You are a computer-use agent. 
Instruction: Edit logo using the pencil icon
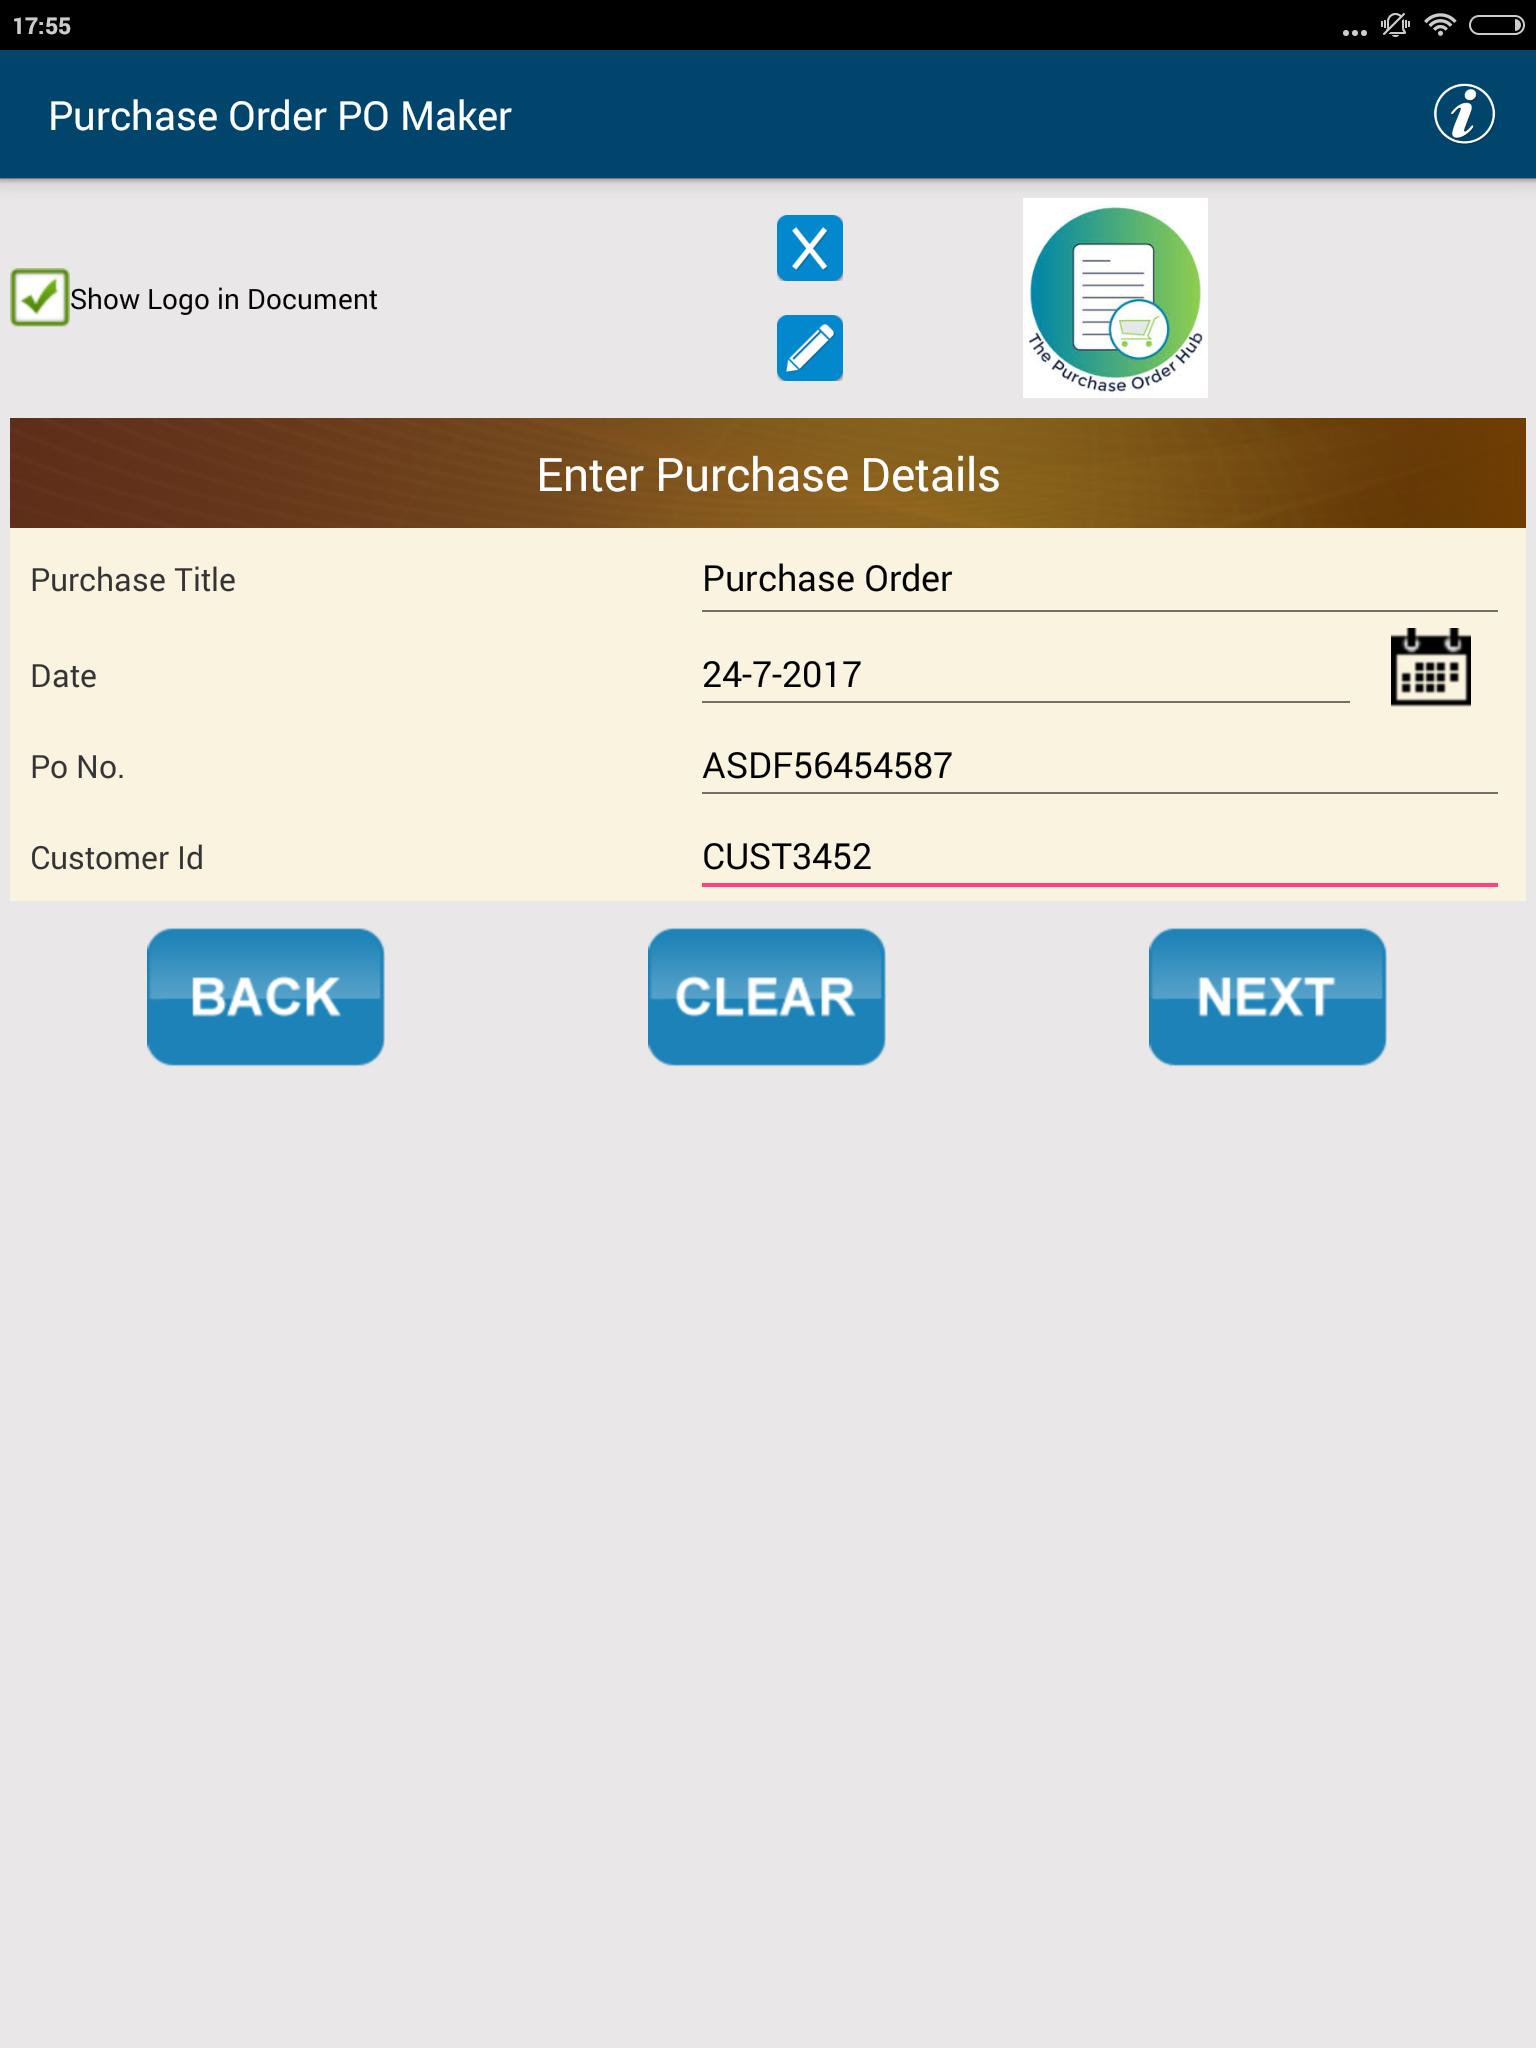tap(810, 348)
